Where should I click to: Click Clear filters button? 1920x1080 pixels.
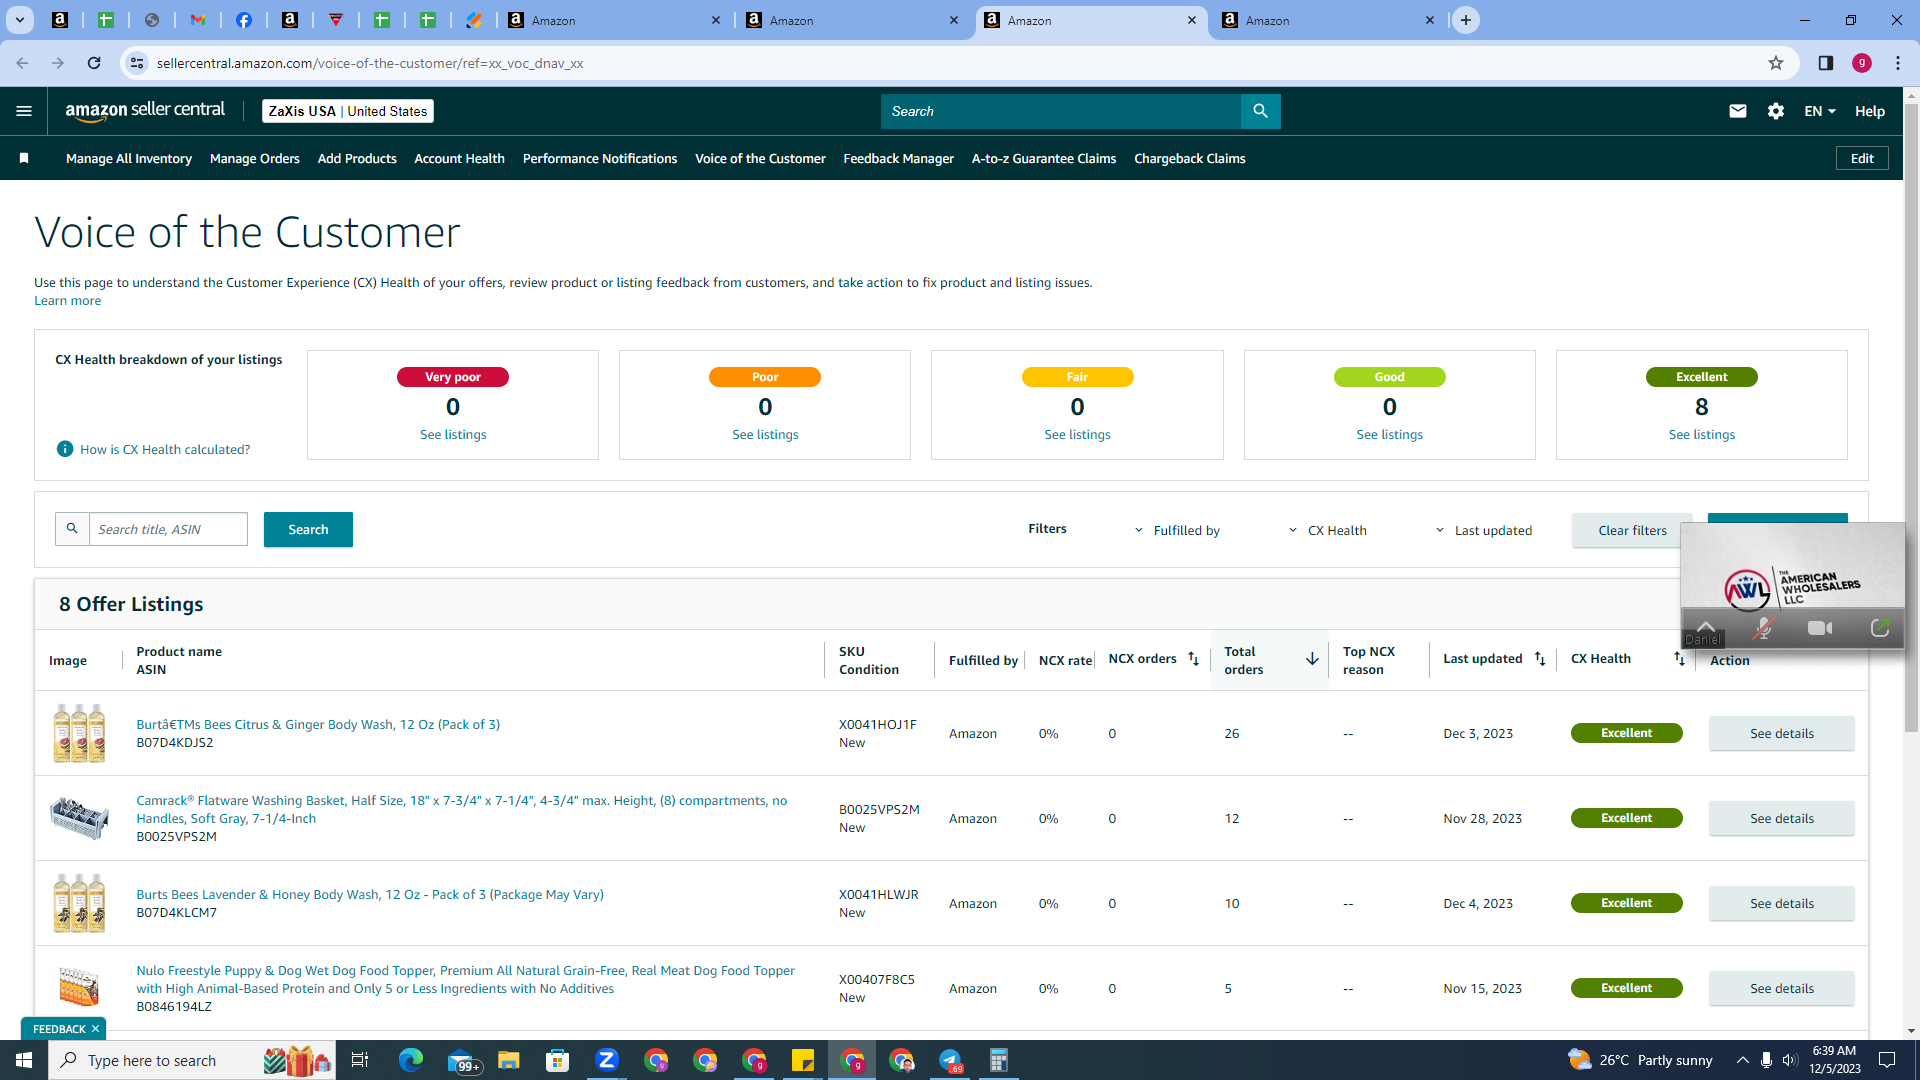click(x=1632, y=530)
